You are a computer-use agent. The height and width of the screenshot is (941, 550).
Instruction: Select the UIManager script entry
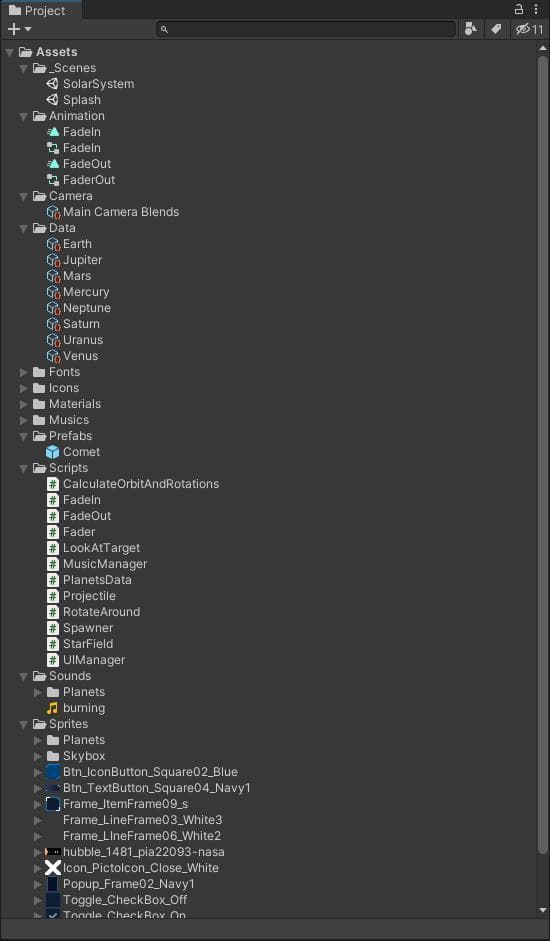click(x=94, y=660)
